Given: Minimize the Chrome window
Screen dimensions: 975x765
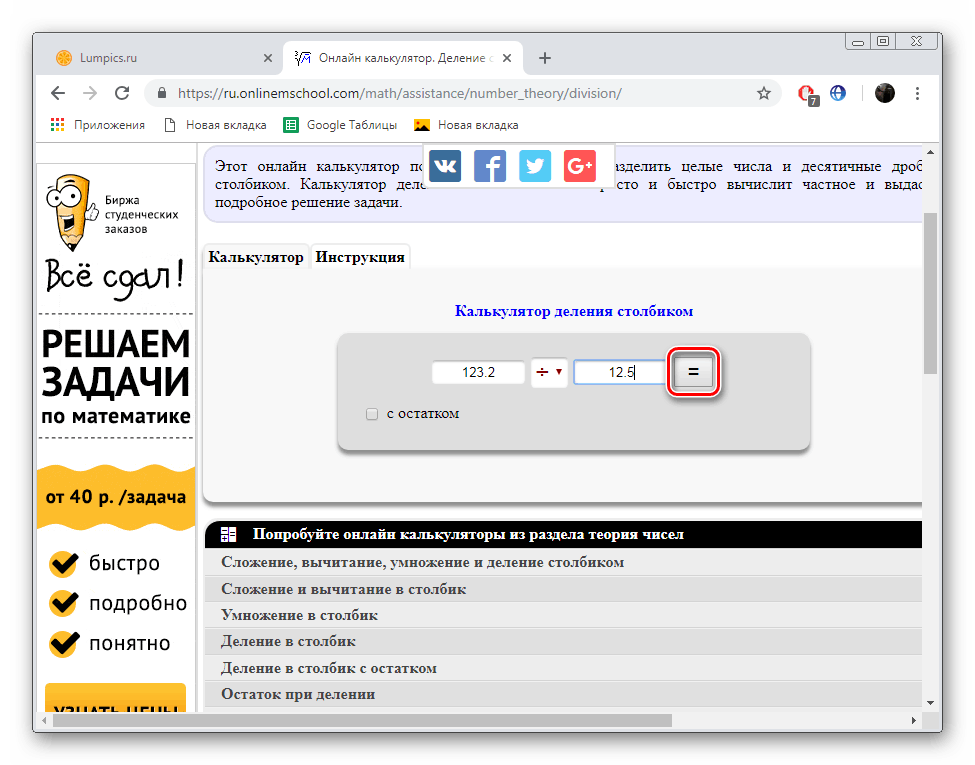Looking at the screenshot, I should (858, 42).
